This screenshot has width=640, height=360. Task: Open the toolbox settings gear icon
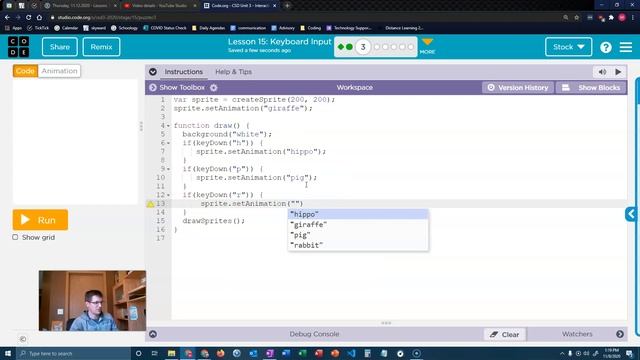pyautogui.click(x=213, y=87)
